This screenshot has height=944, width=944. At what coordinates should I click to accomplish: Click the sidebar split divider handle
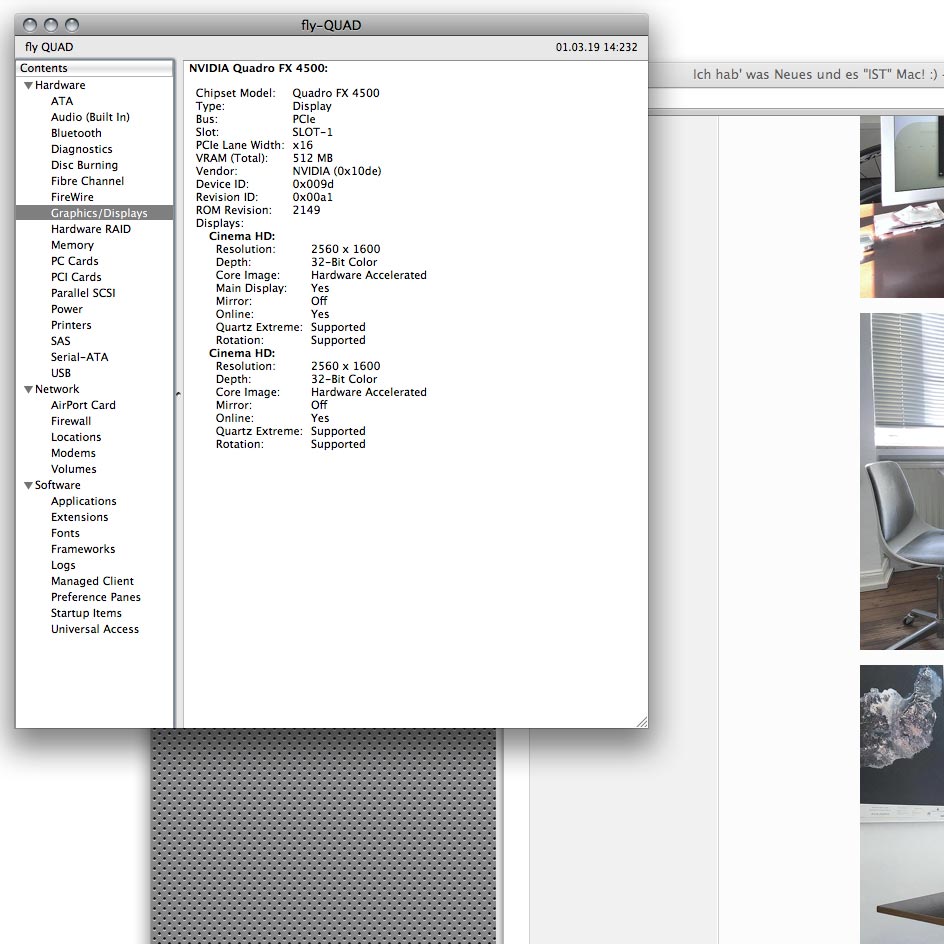178,394
